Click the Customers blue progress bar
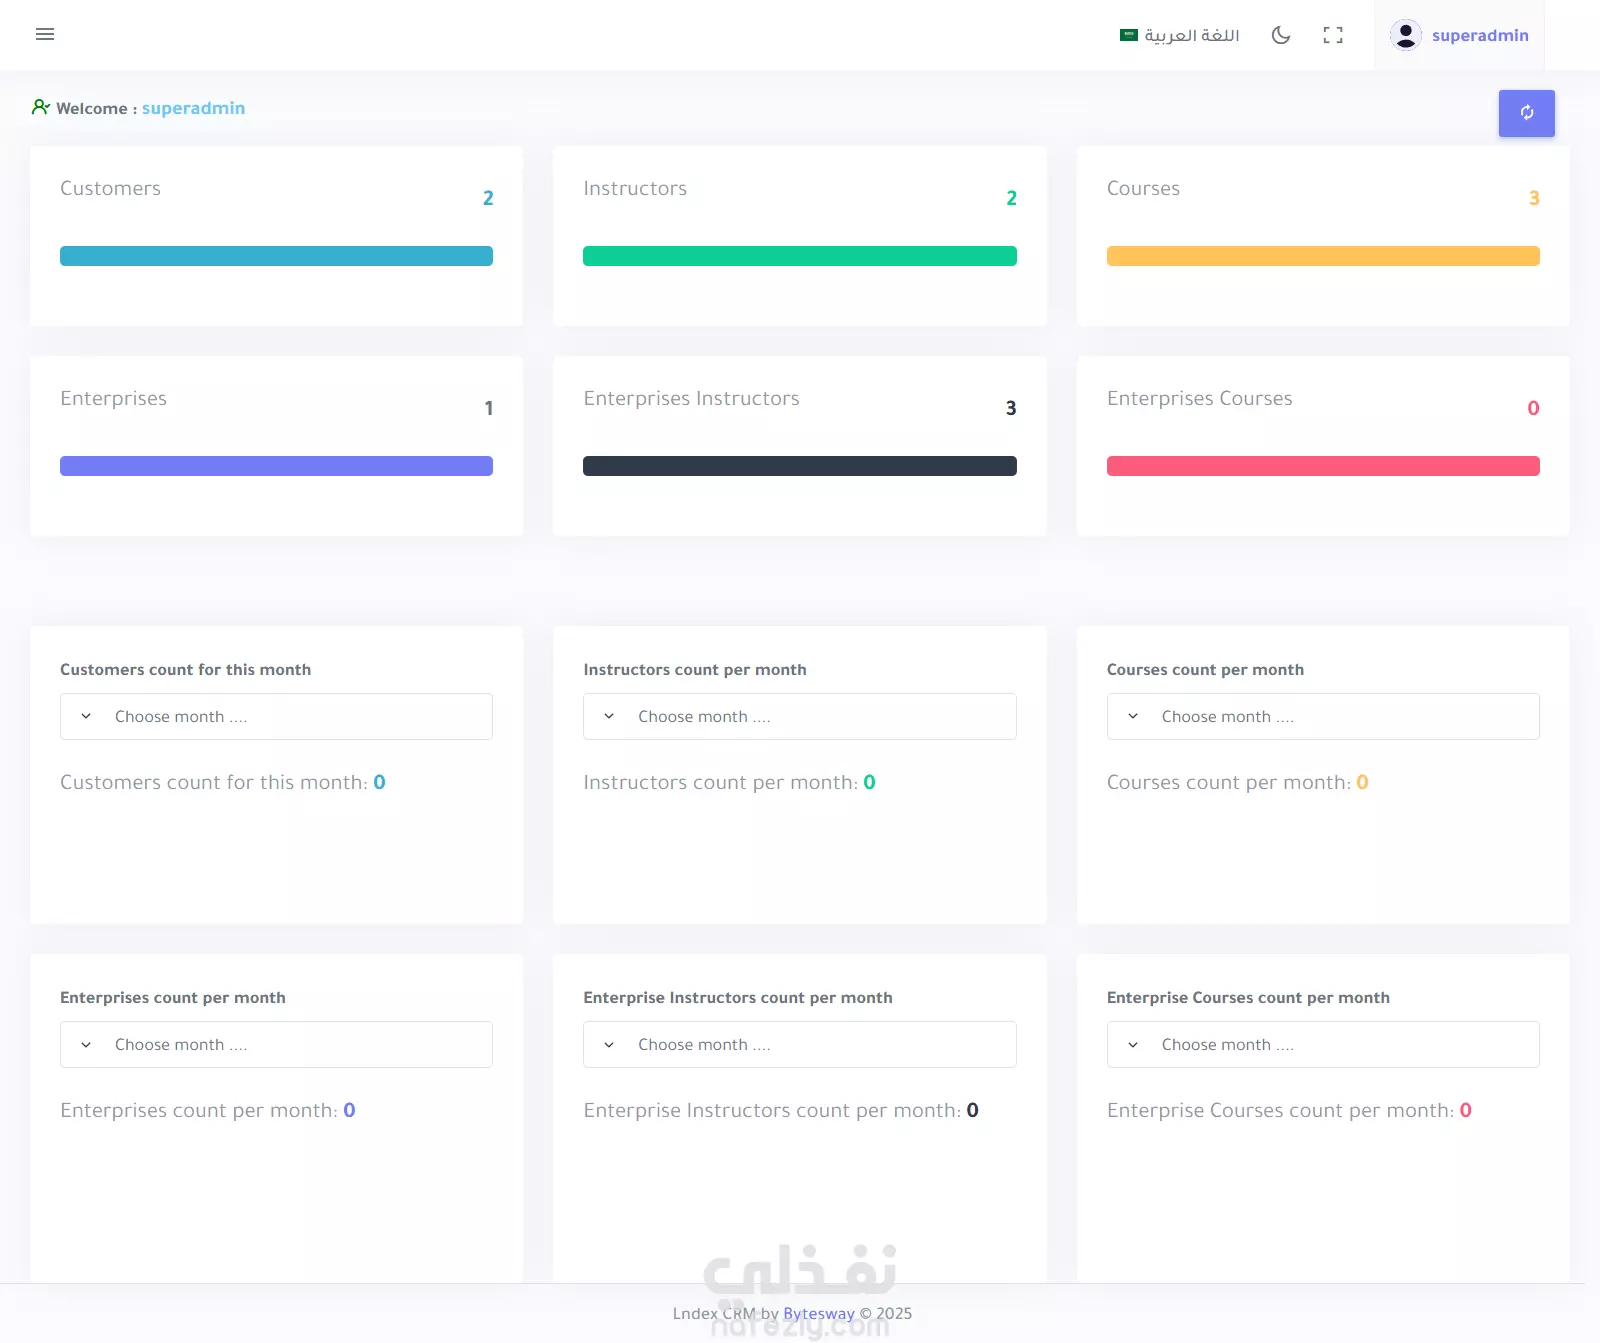The height and width of the screenshot is (1343, 1600). point(276,256)
